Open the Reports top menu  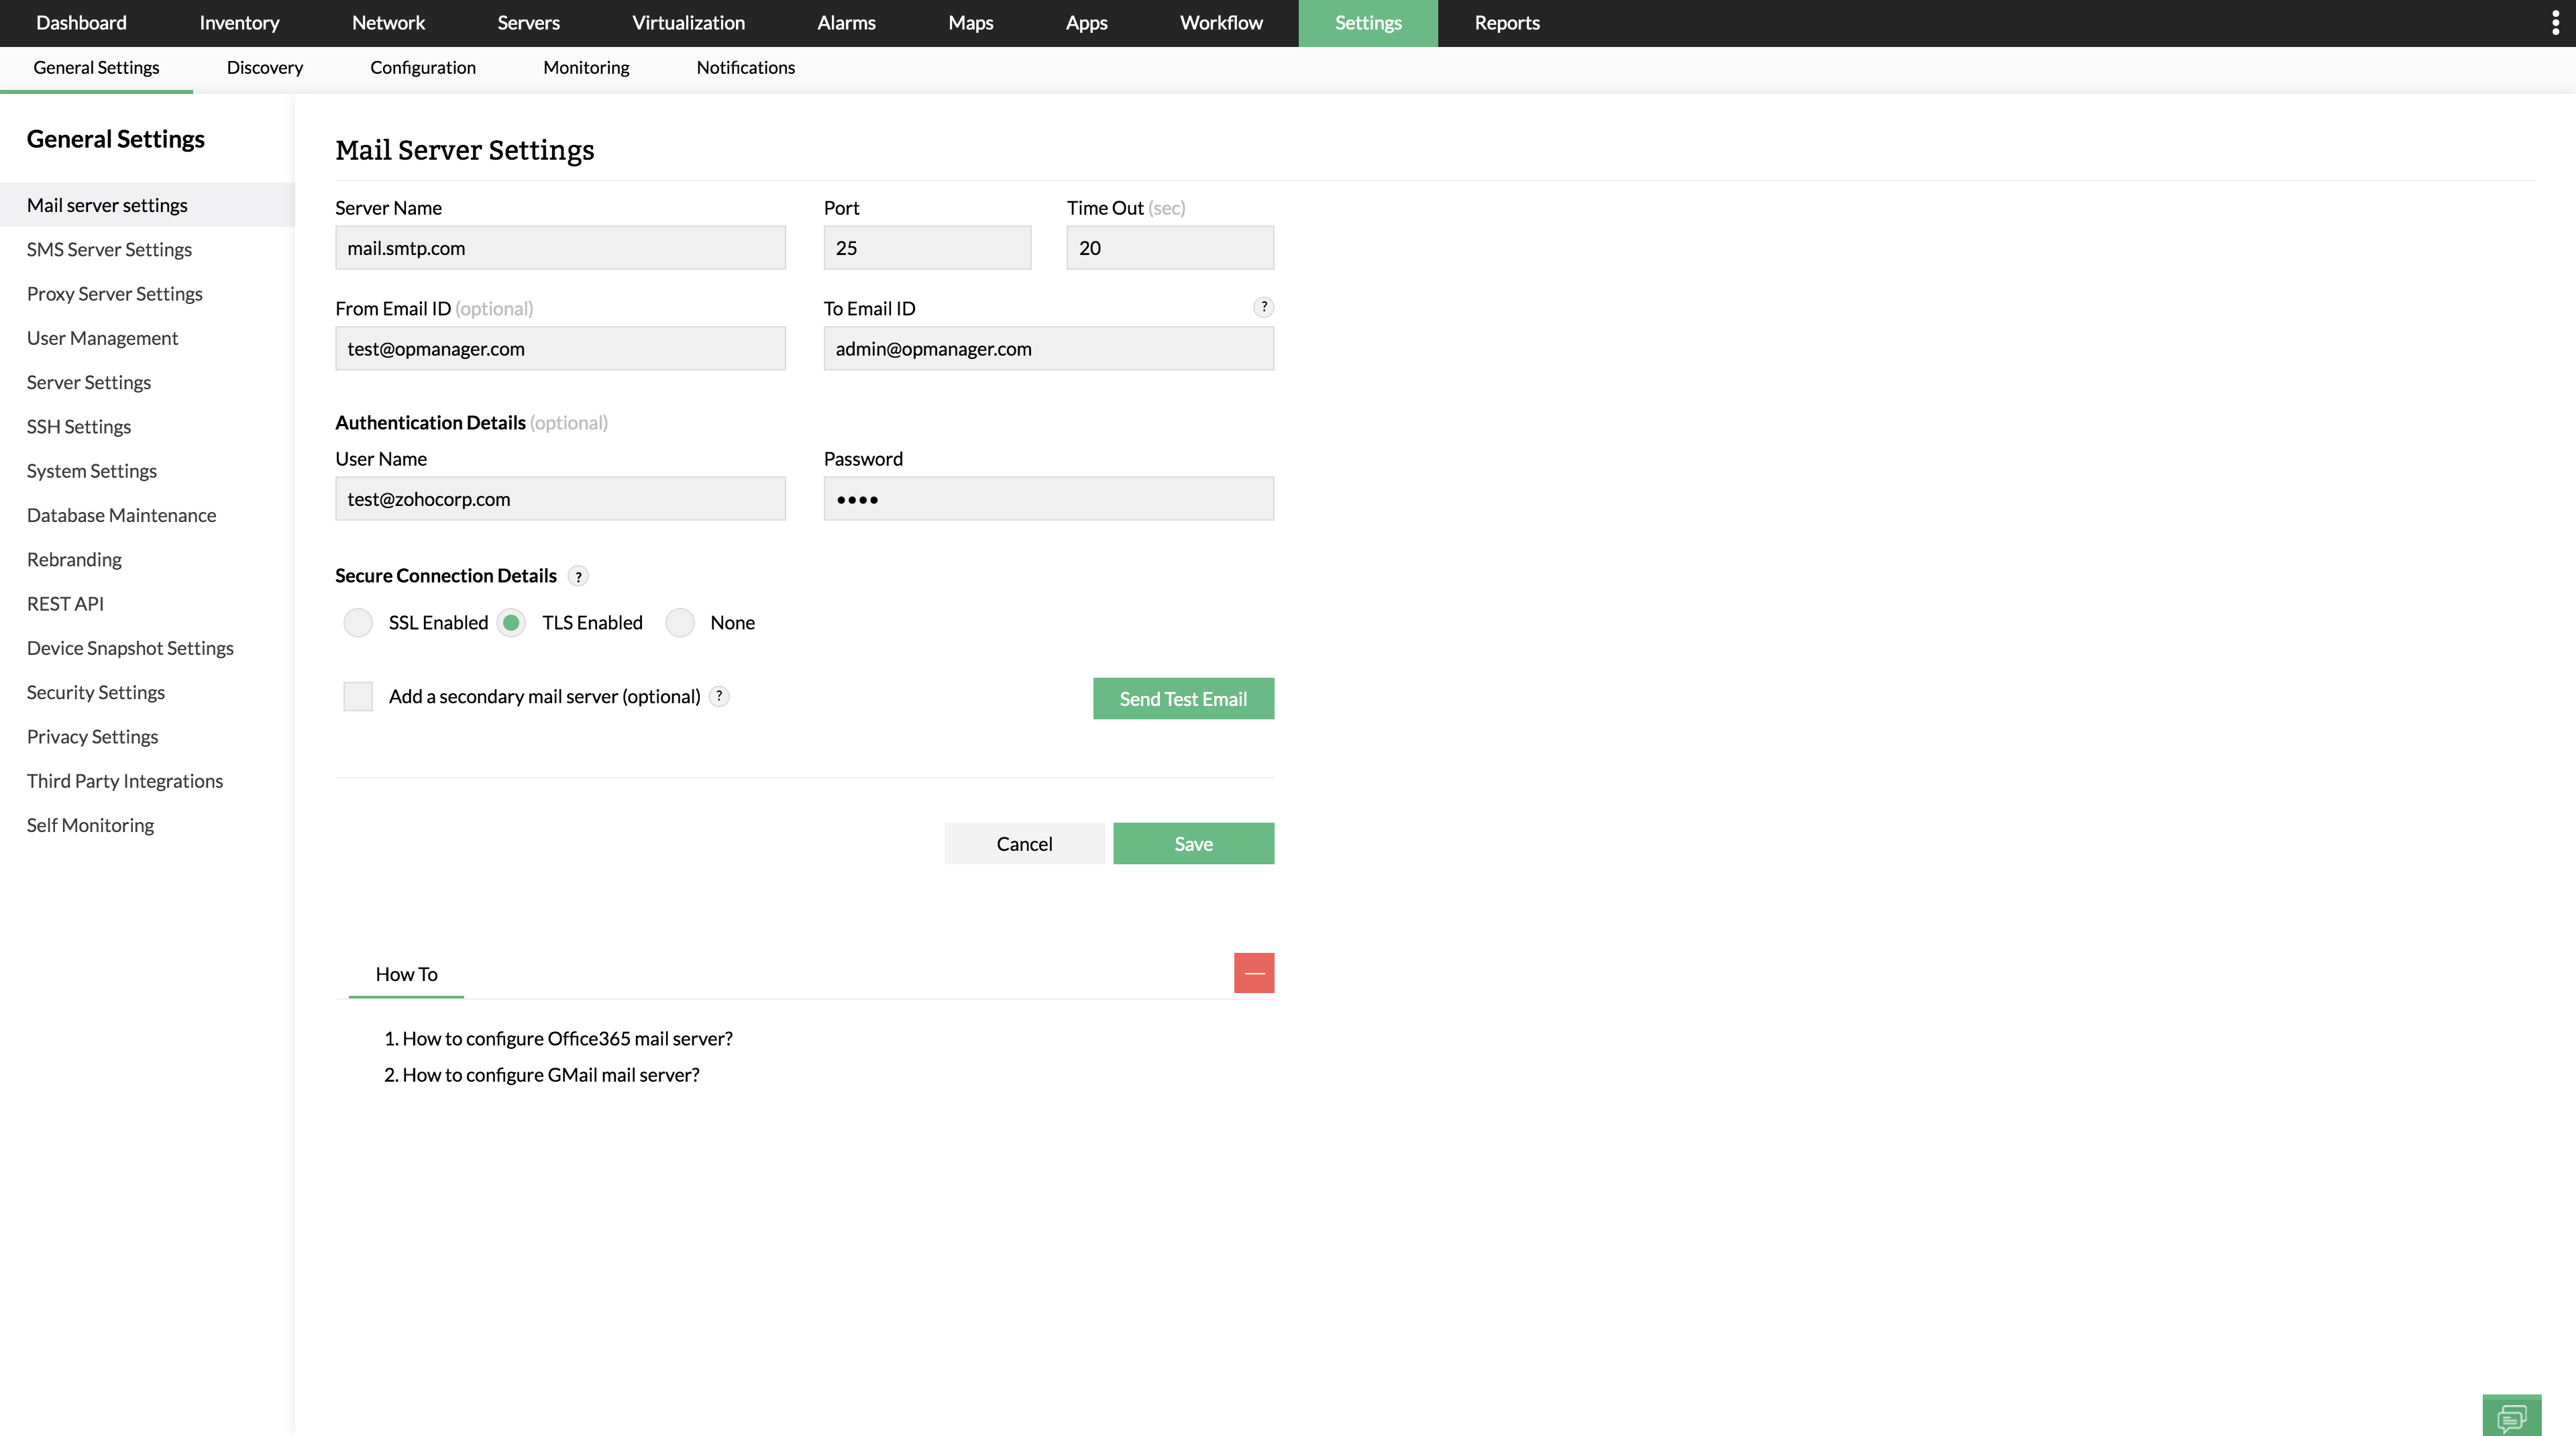click(x=1506, y=23)
